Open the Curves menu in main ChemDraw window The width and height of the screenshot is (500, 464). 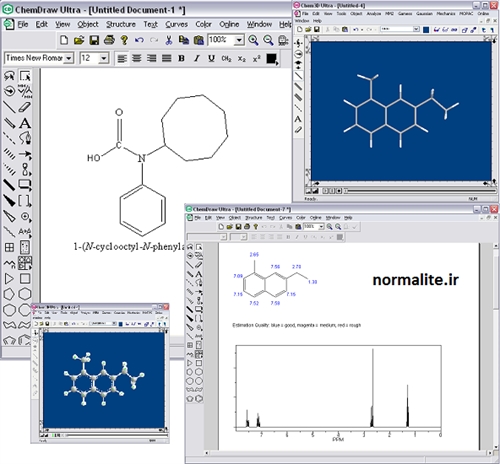point(177,24)
